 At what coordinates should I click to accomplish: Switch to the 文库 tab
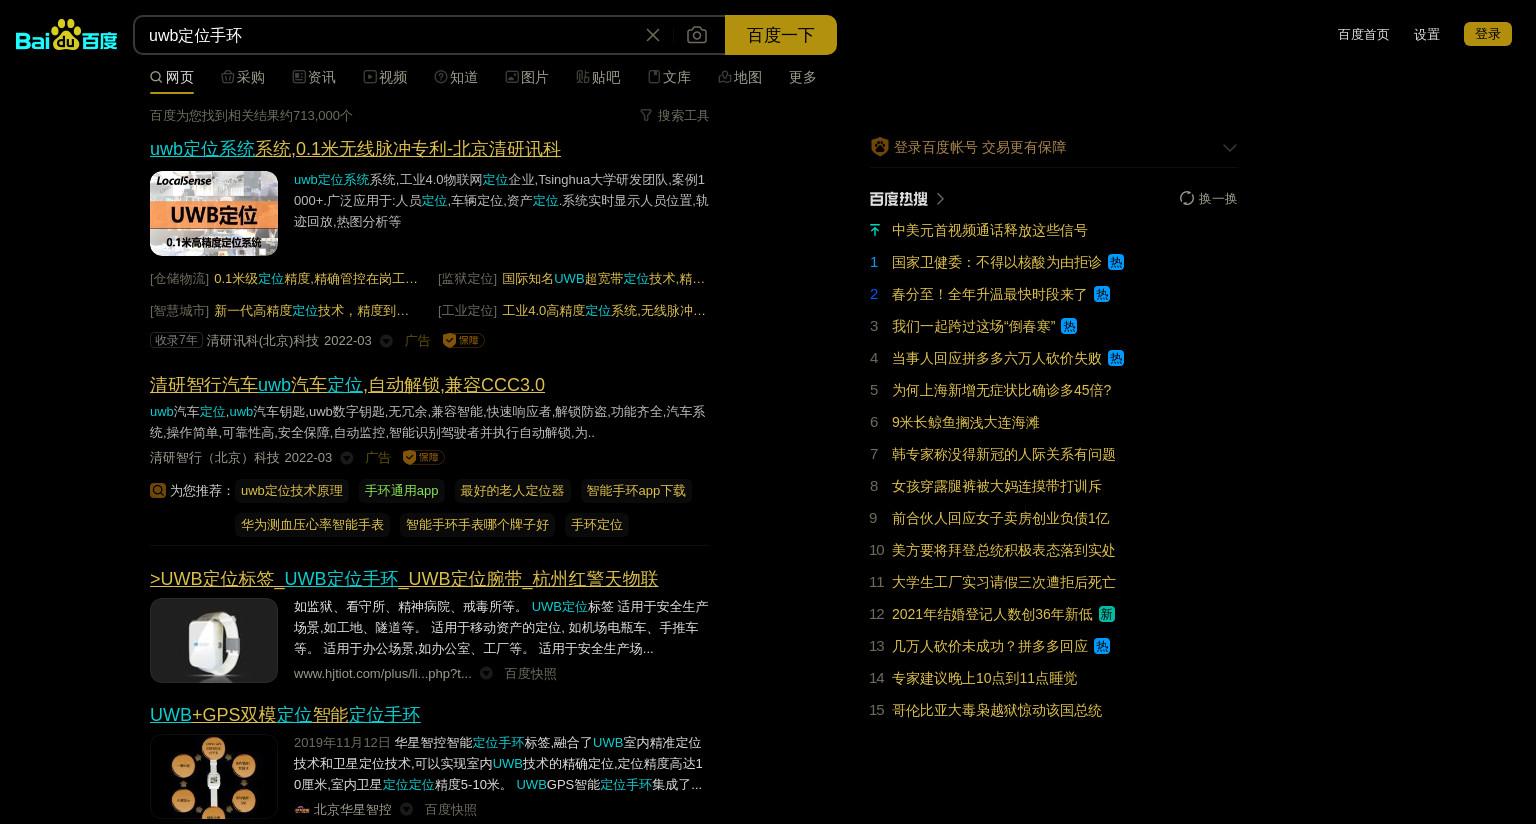[x=669, y=77]
